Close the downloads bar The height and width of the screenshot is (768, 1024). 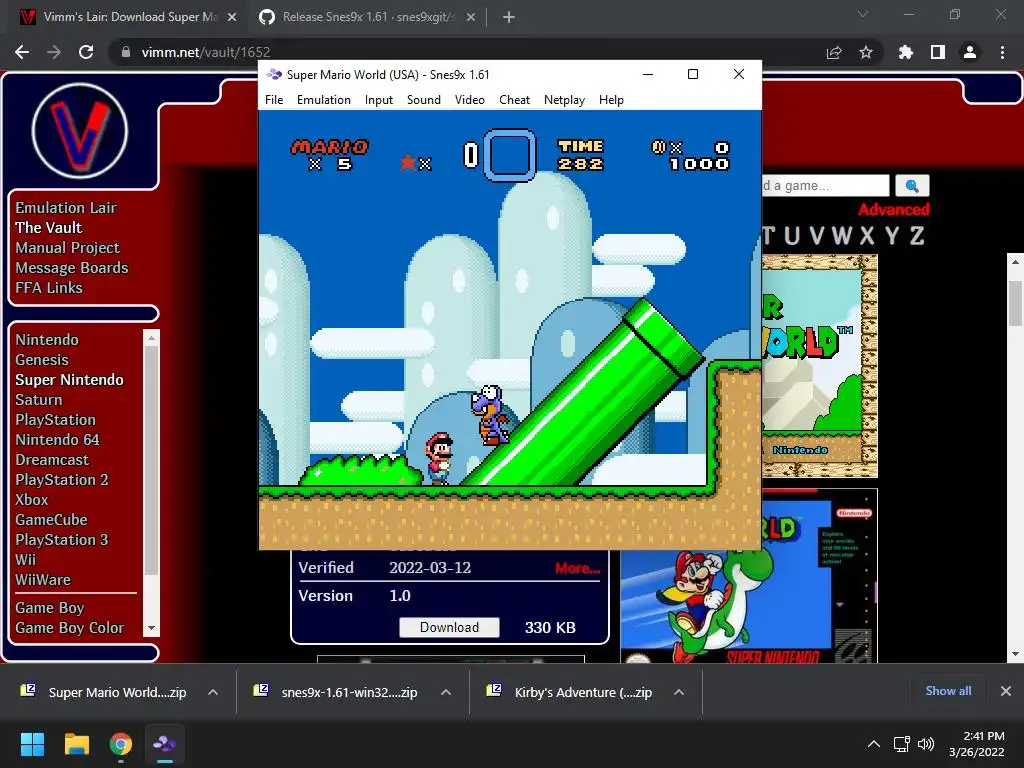click(1006, 691)
